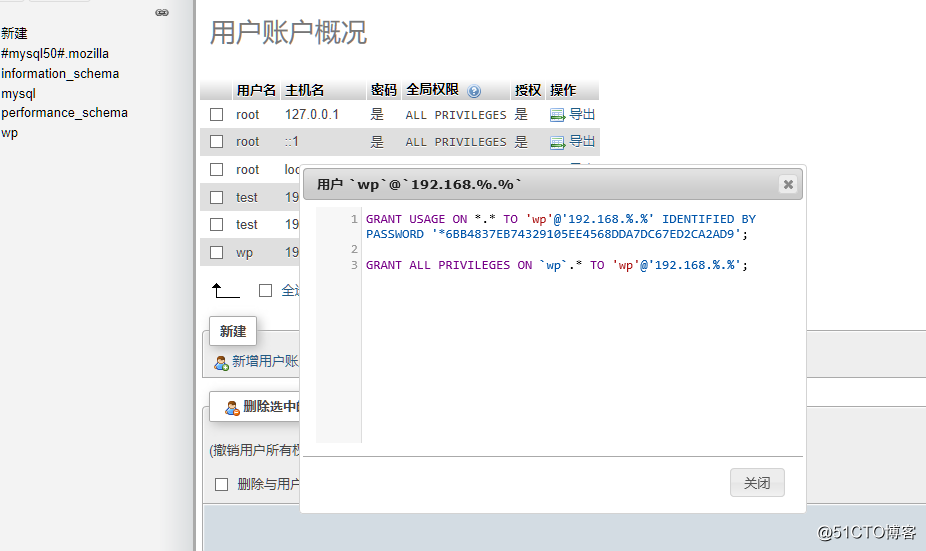Image resolution: width=926 pixels, height=551 pixels.
Task: Check the drop databases with users checkbox
Action: [221, 484]
